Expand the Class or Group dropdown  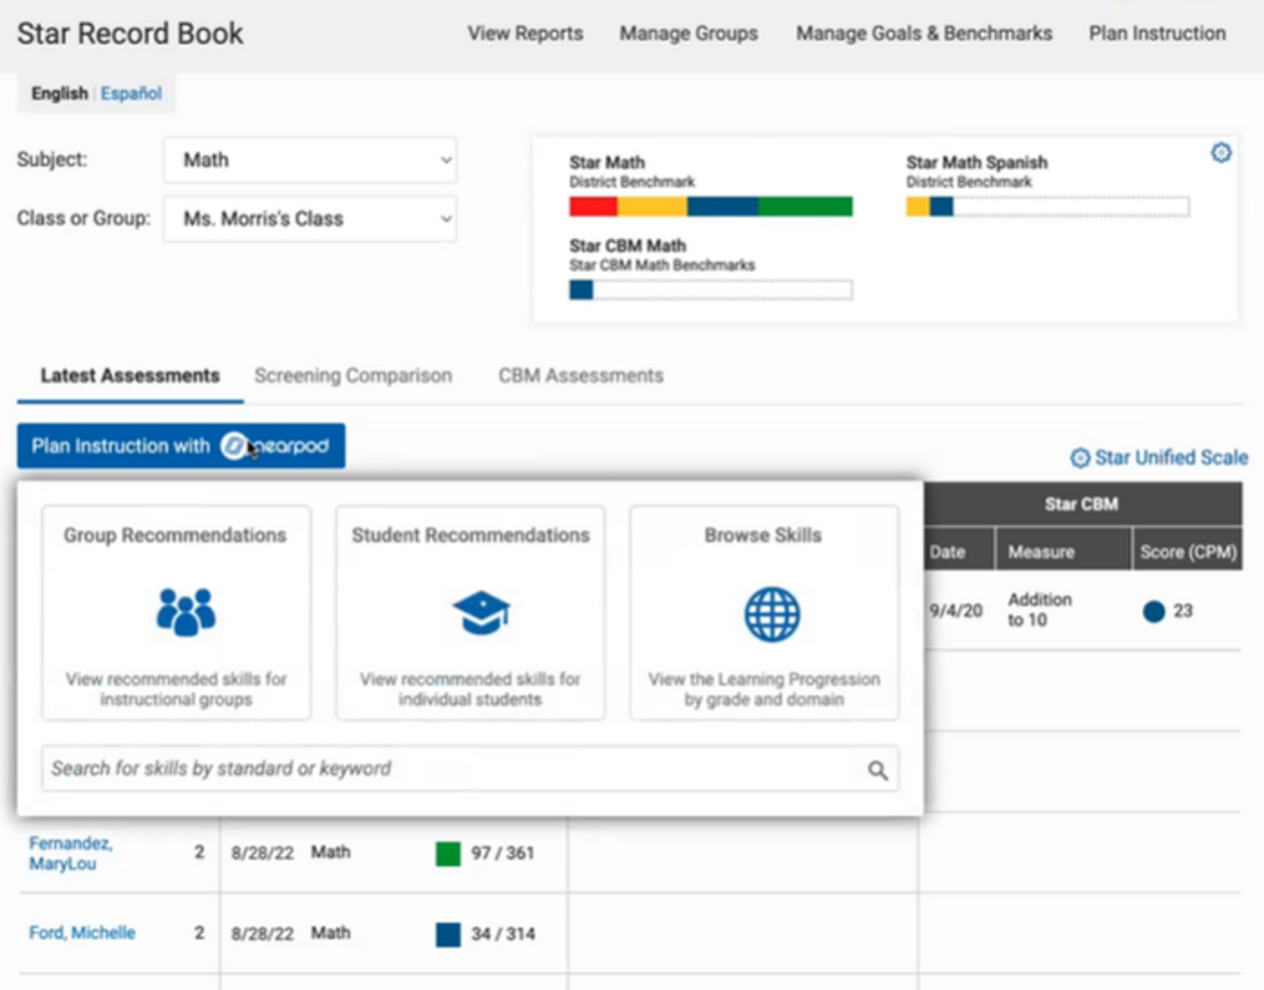point(310,219)
